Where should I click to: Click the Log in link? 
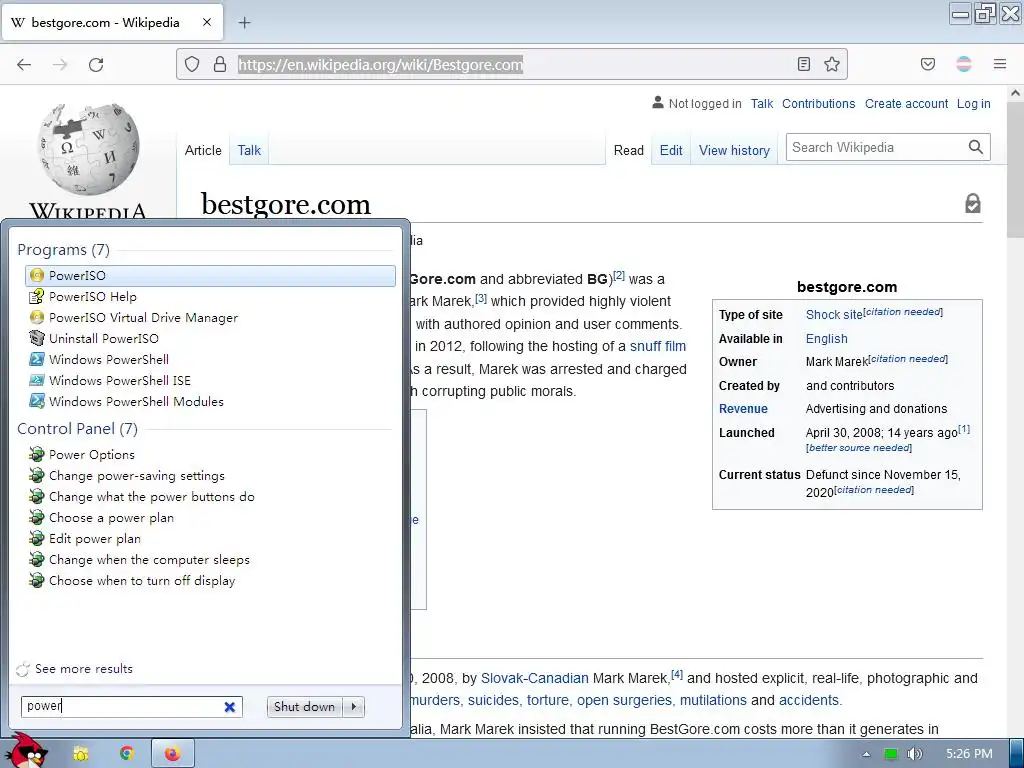click(x=973, y=103)
